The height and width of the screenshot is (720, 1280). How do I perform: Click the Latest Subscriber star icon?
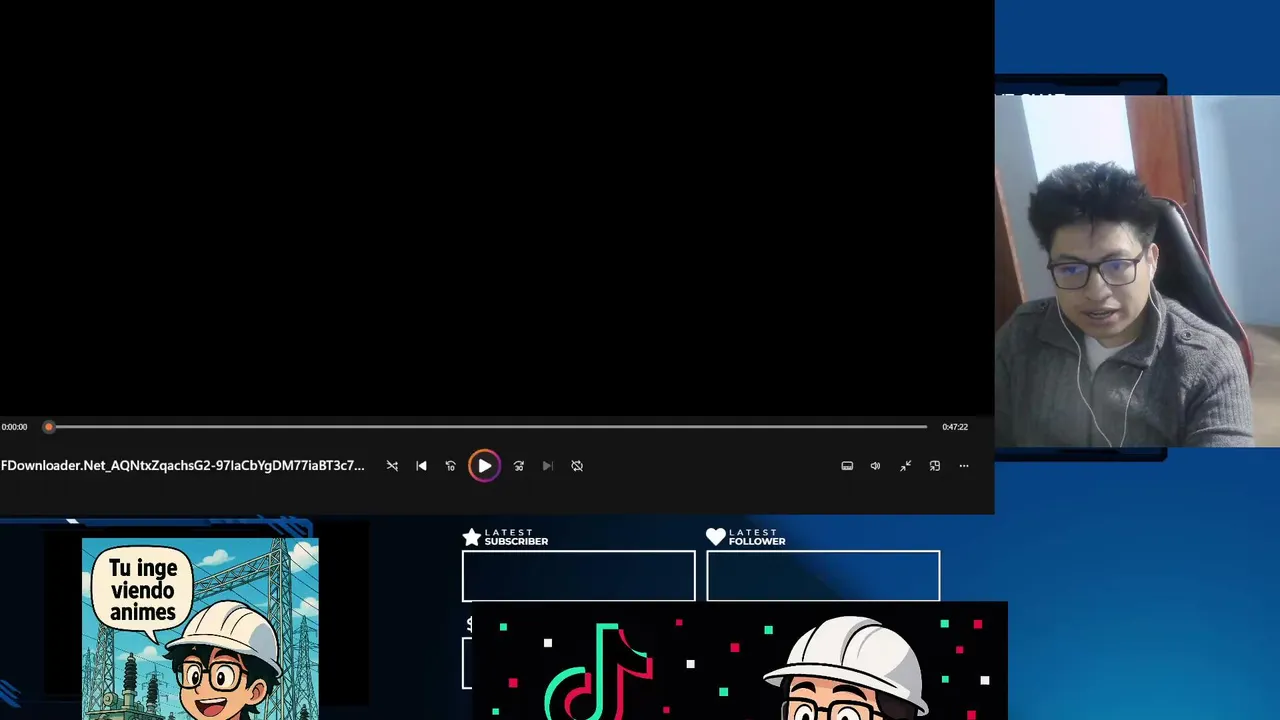[x=472, y=537]
